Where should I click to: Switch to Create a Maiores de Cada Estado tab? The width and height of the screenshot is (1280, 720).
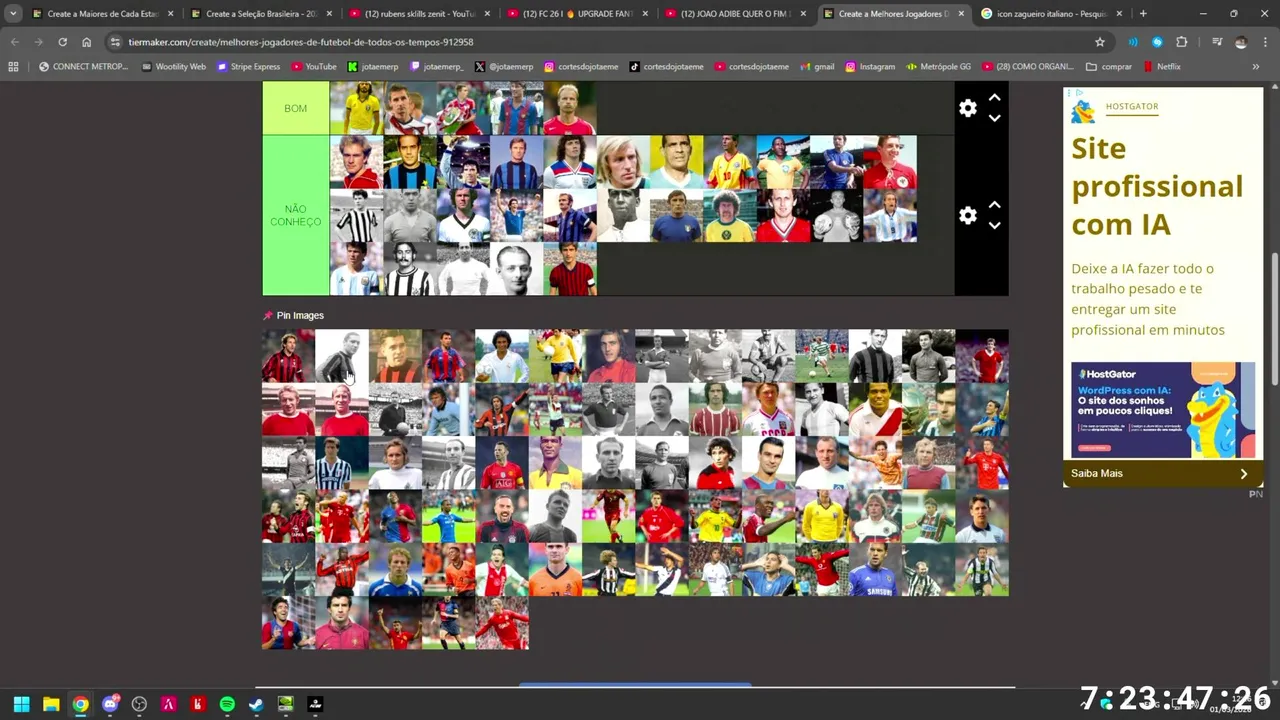coord(102,14)
